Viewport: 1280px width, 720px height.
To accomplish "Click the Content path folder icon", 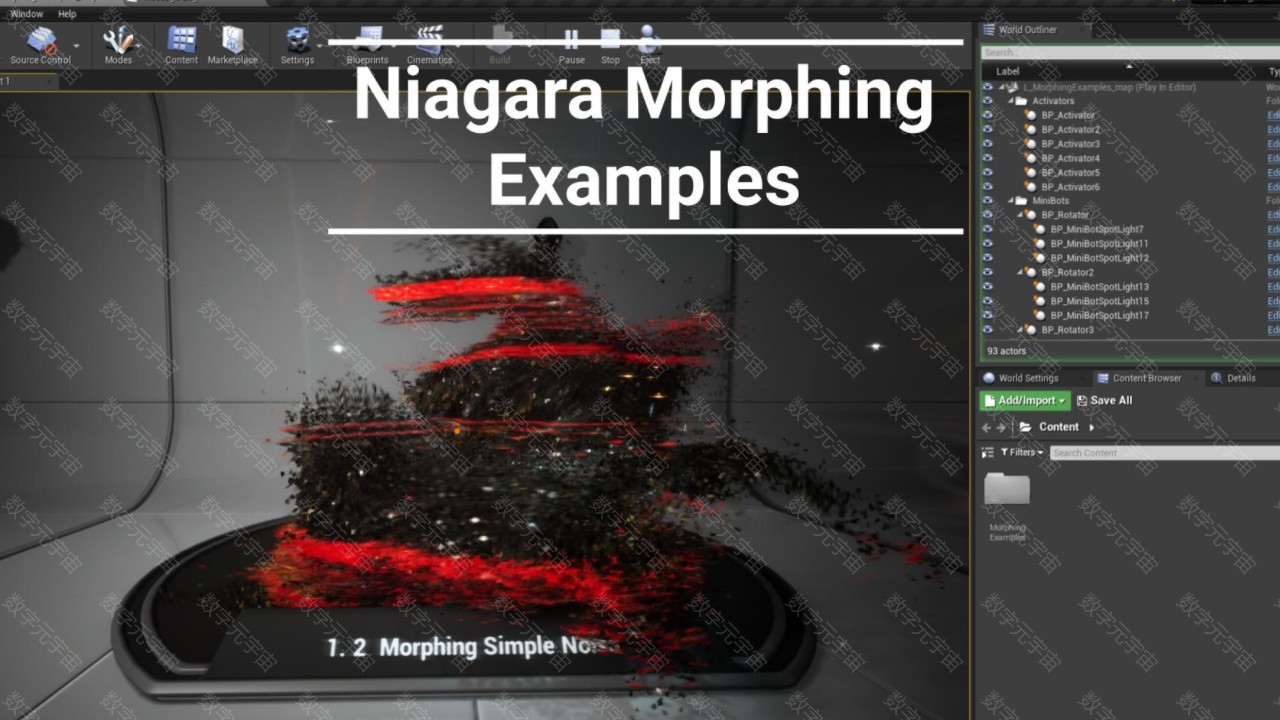I will [1025, 427].
